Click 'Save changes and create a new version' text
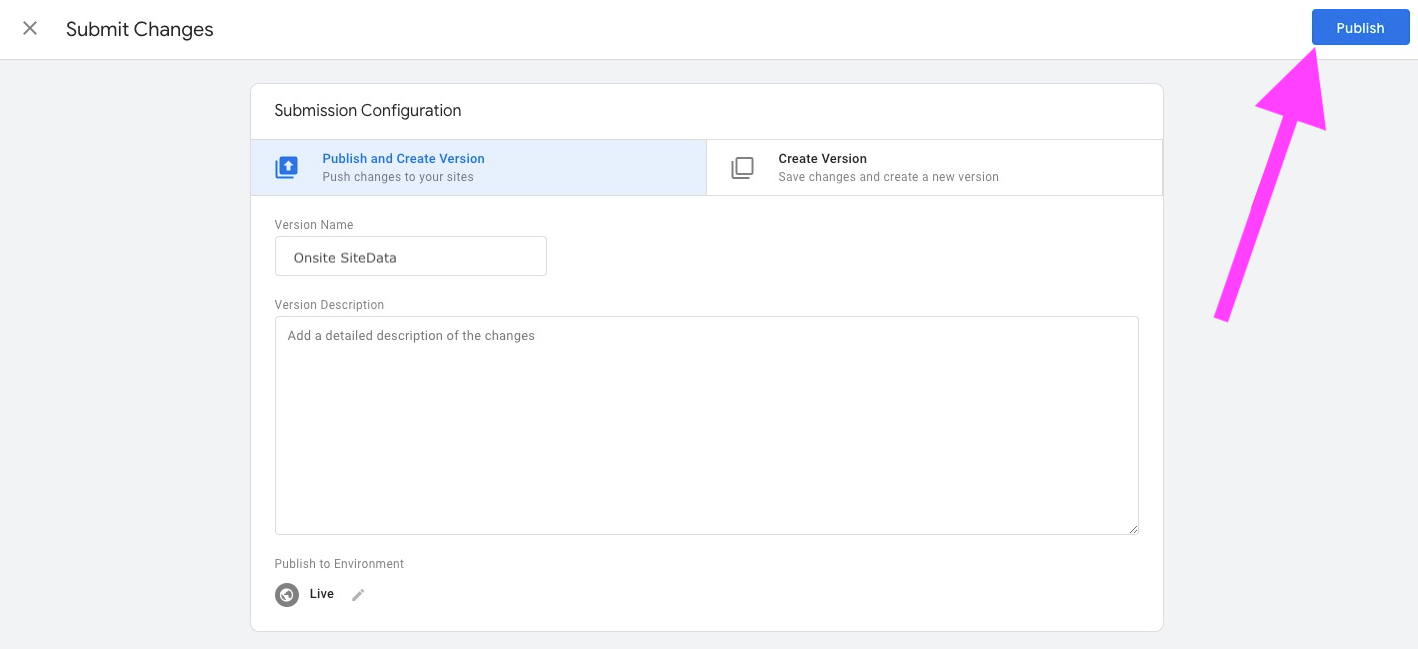Viewport: 1418px width, 649px height. (x=888, y=177)
